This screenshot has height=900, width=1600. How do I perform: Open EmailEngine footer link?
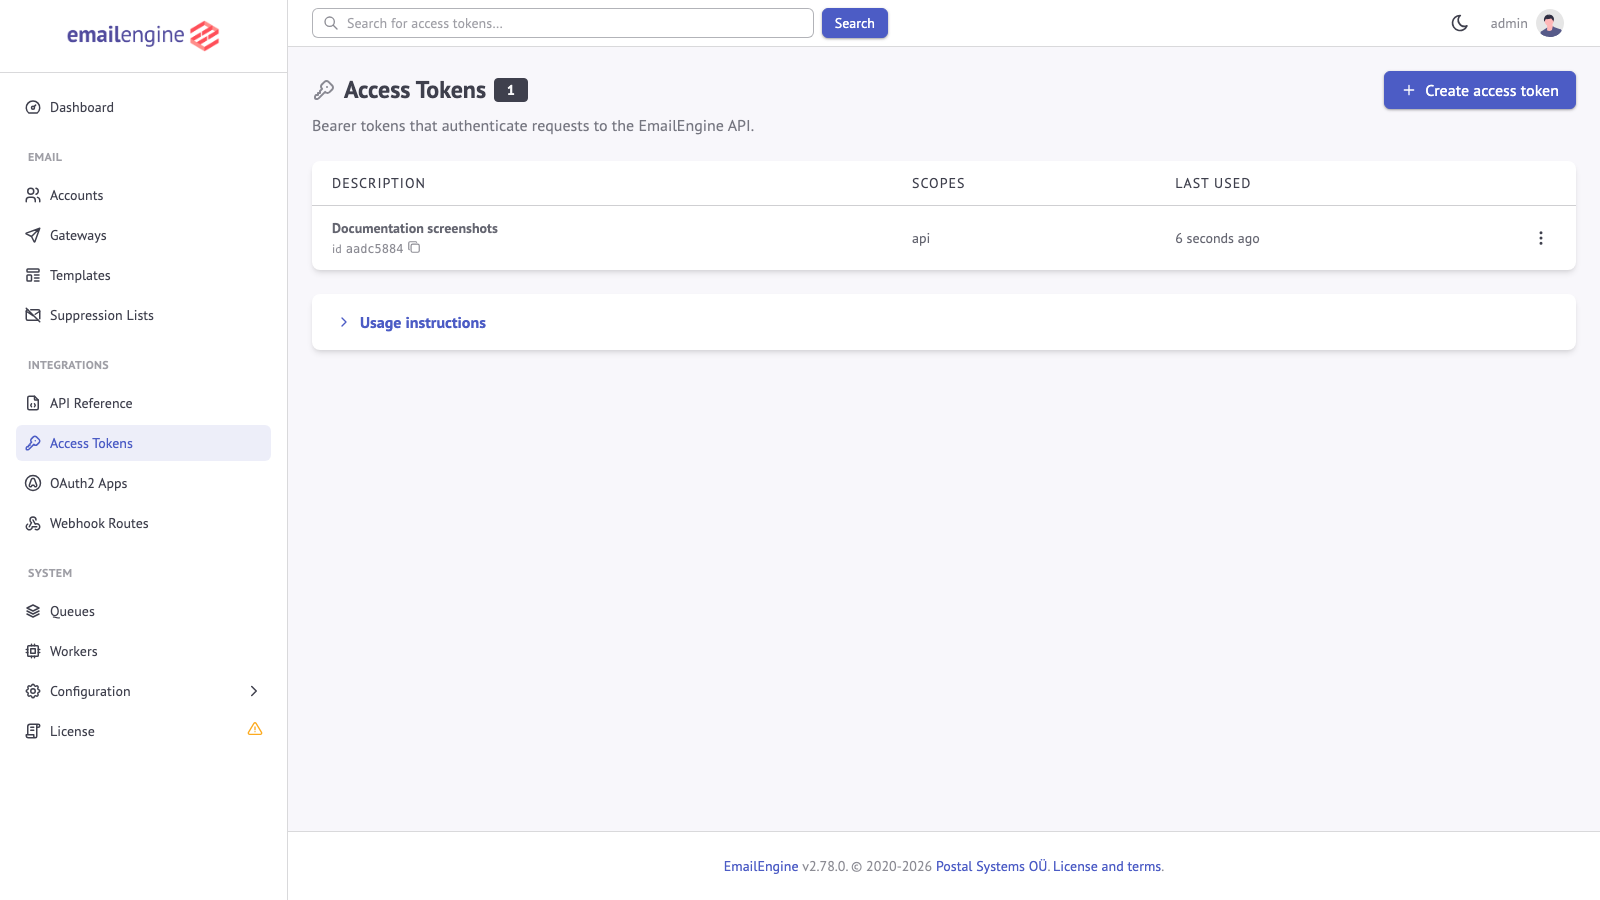tap(761, 866)
